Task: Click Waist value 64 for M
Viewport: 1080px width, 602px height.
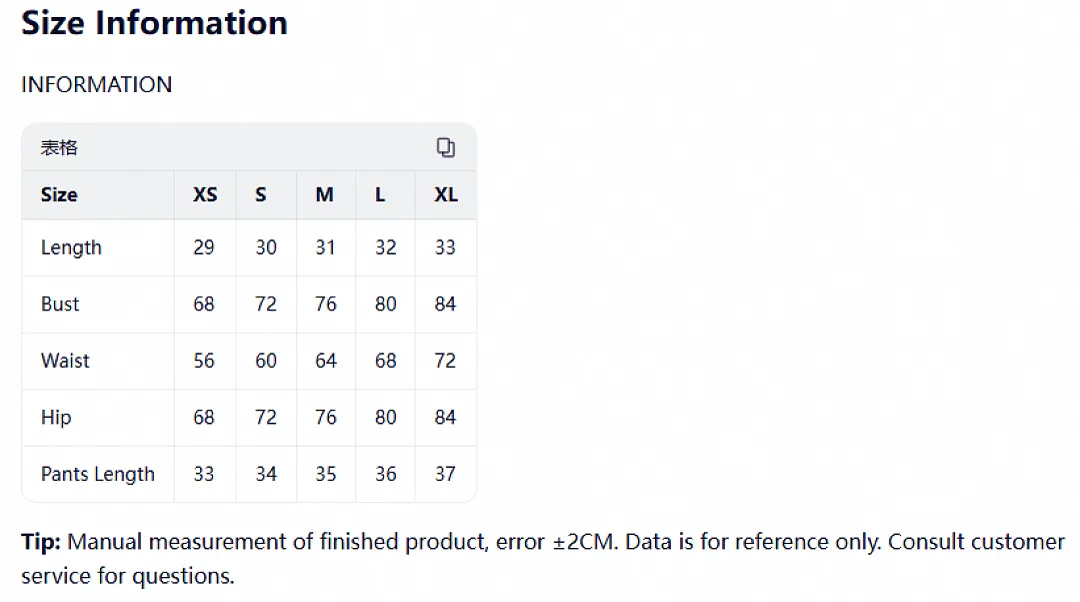Action: (326, 360)
